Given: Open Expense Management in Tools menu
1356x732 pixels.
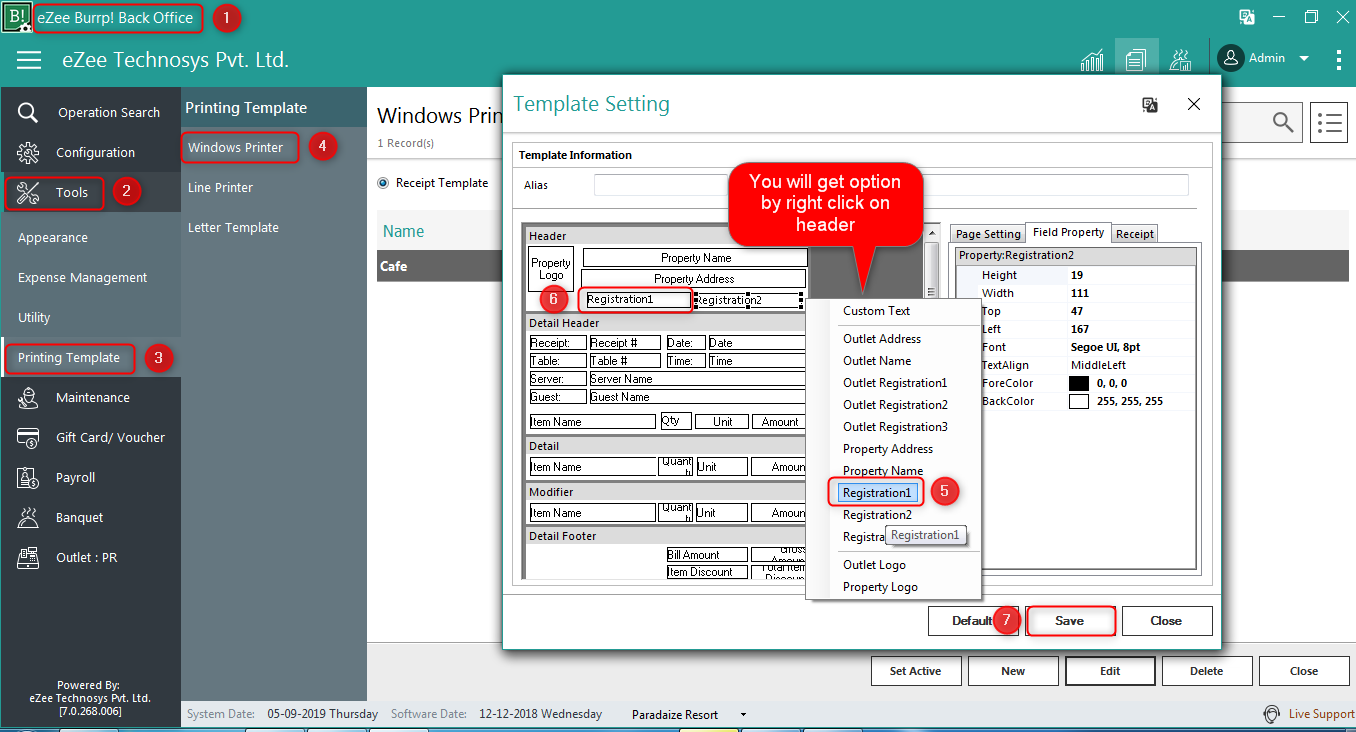Looking at the screenshot, I should [82, 277].
